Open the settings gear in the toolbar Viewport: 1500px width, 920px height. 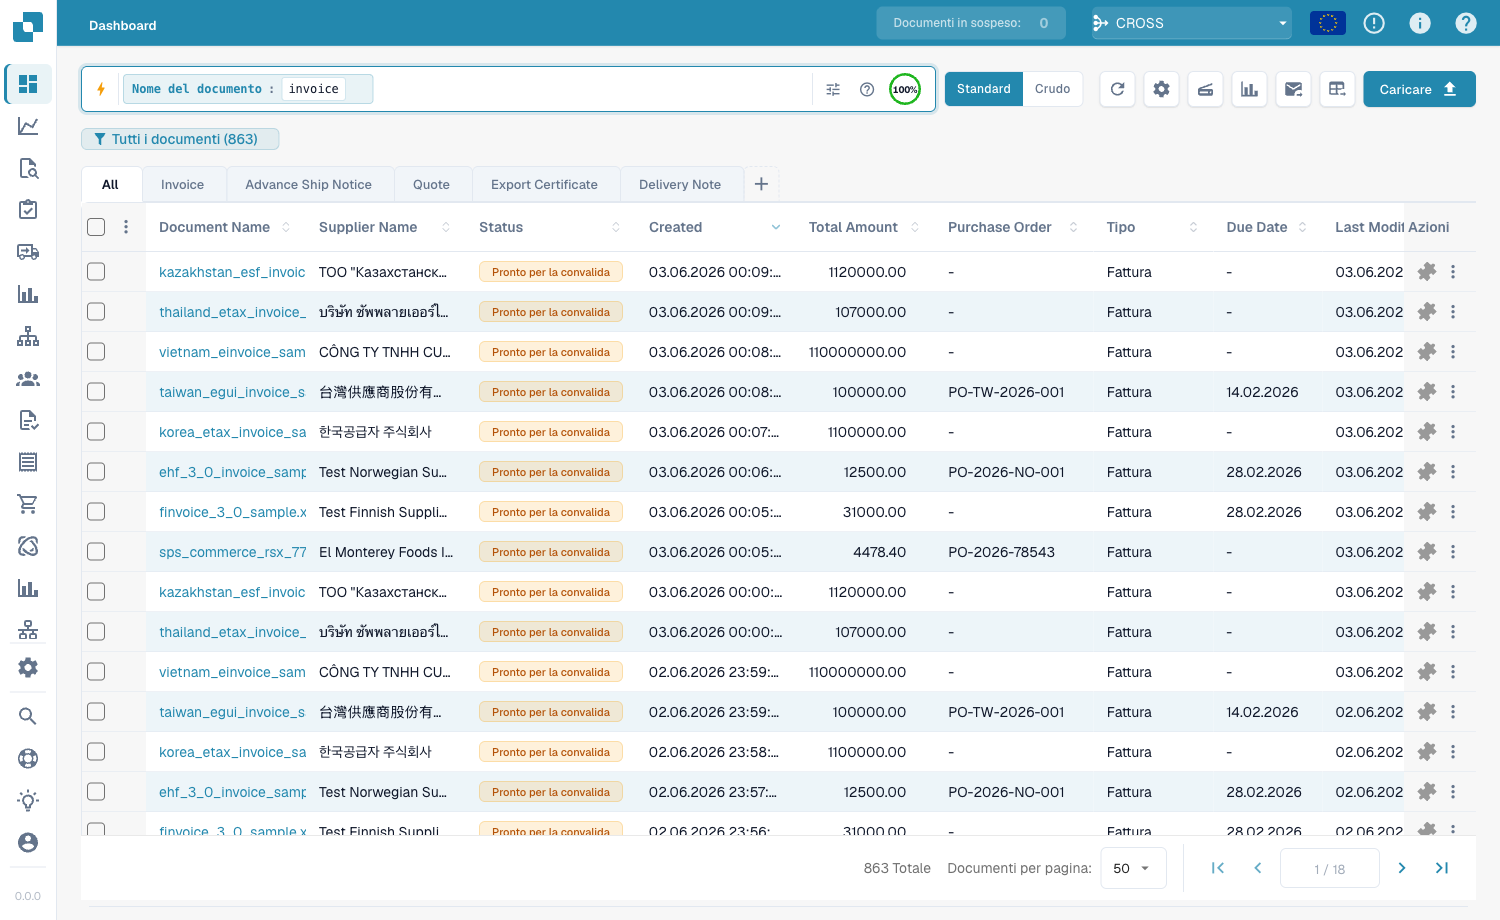[x=1161, y=89]
